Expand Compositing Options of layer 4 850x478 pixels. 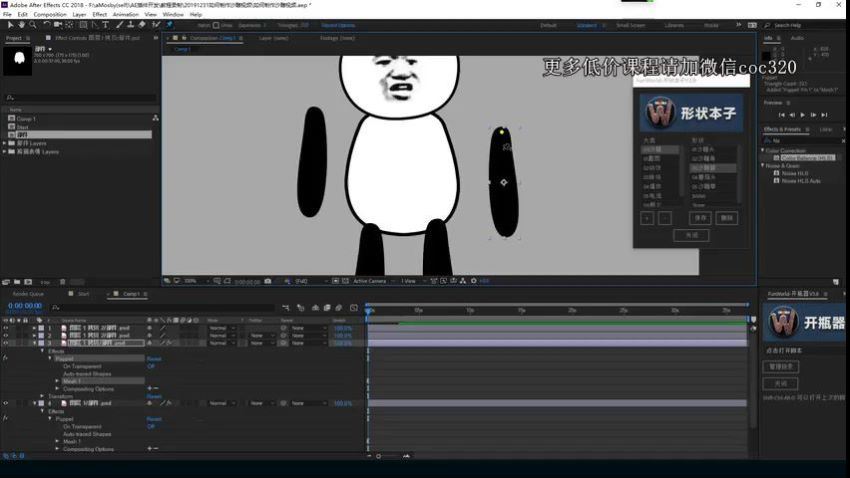[x=57, y=449]
